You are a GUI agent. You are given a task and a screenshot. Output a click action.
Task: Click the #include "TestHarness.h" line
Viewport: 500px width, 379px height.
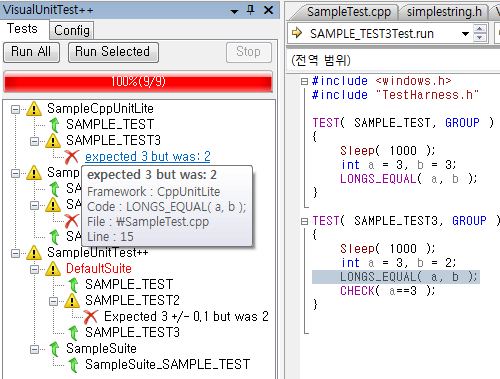[x=395, y=95]
